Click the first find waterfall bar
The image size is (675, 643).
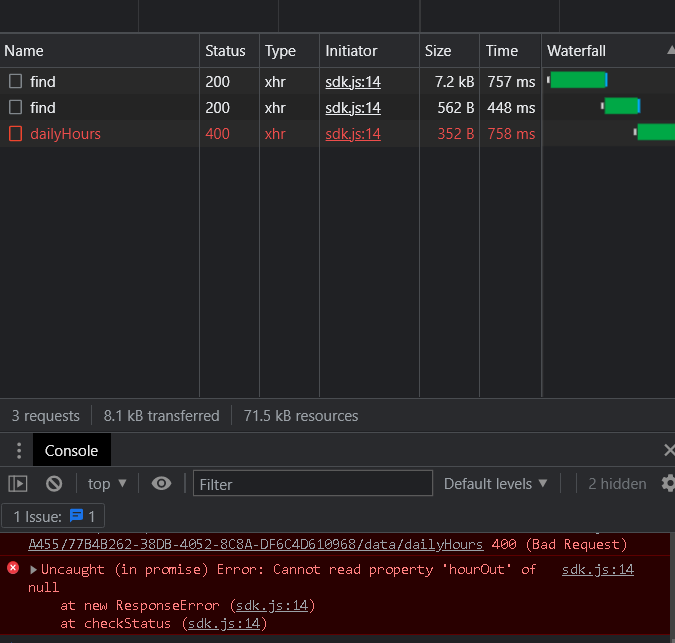coord(579,80)
